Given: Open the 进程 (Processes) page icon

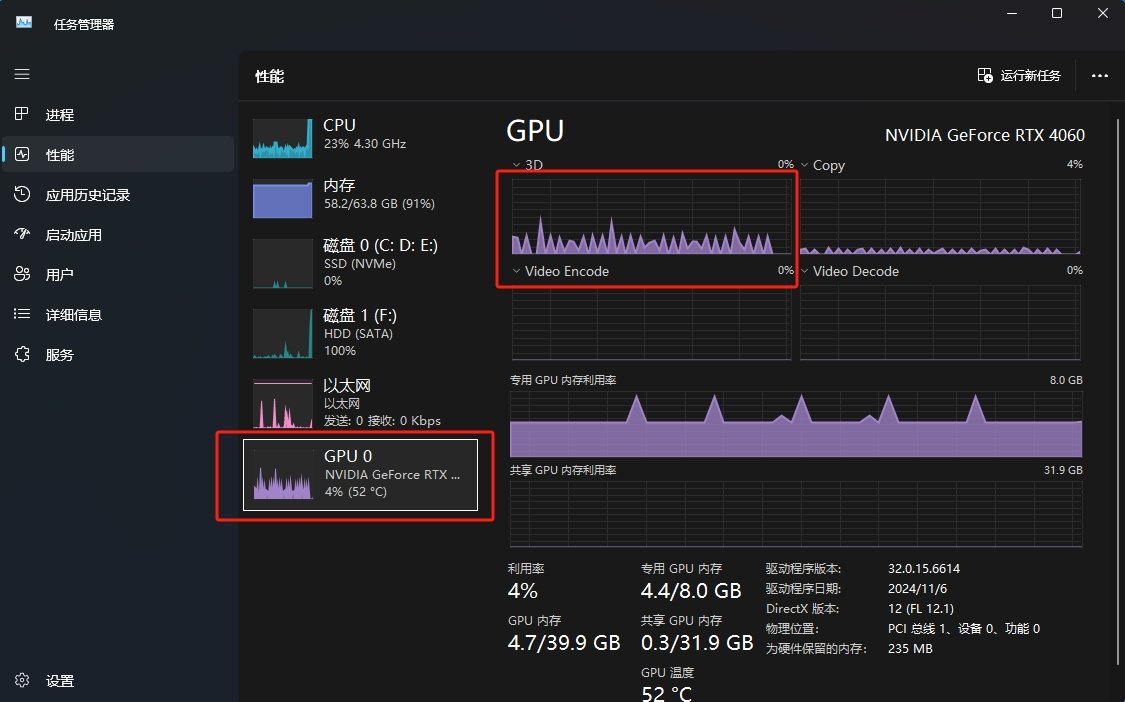Looking at the screenshot, I should click(x=21, y=114).
